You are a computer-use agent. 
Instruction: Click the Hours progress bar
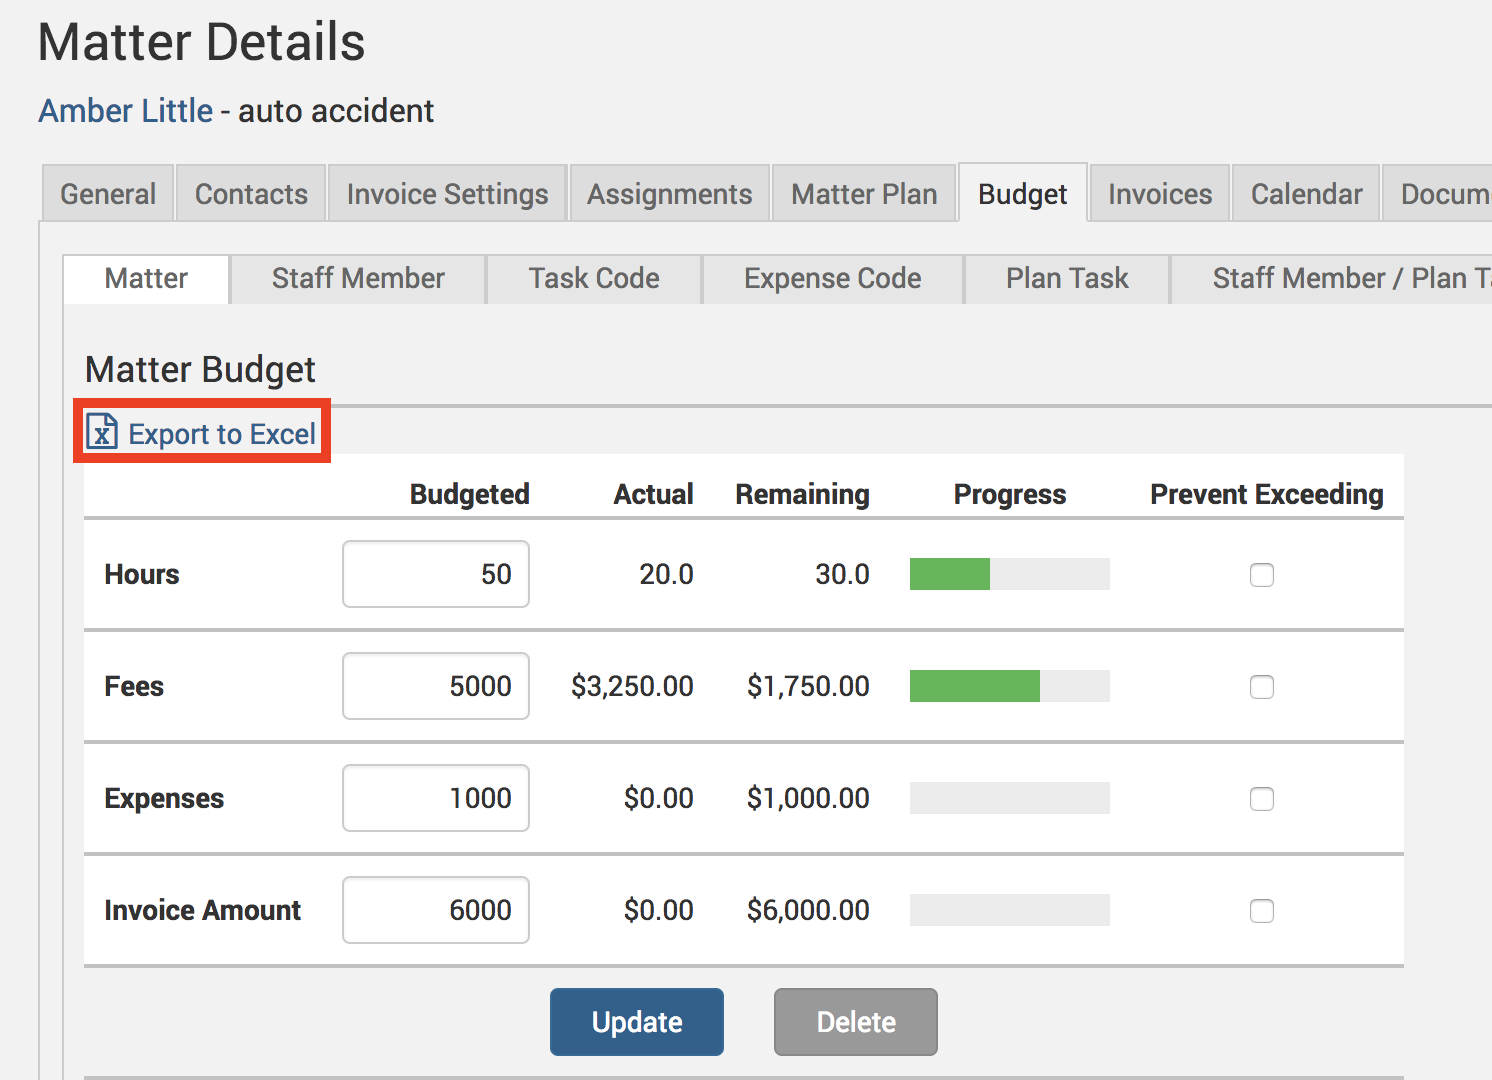(1009, 574)
